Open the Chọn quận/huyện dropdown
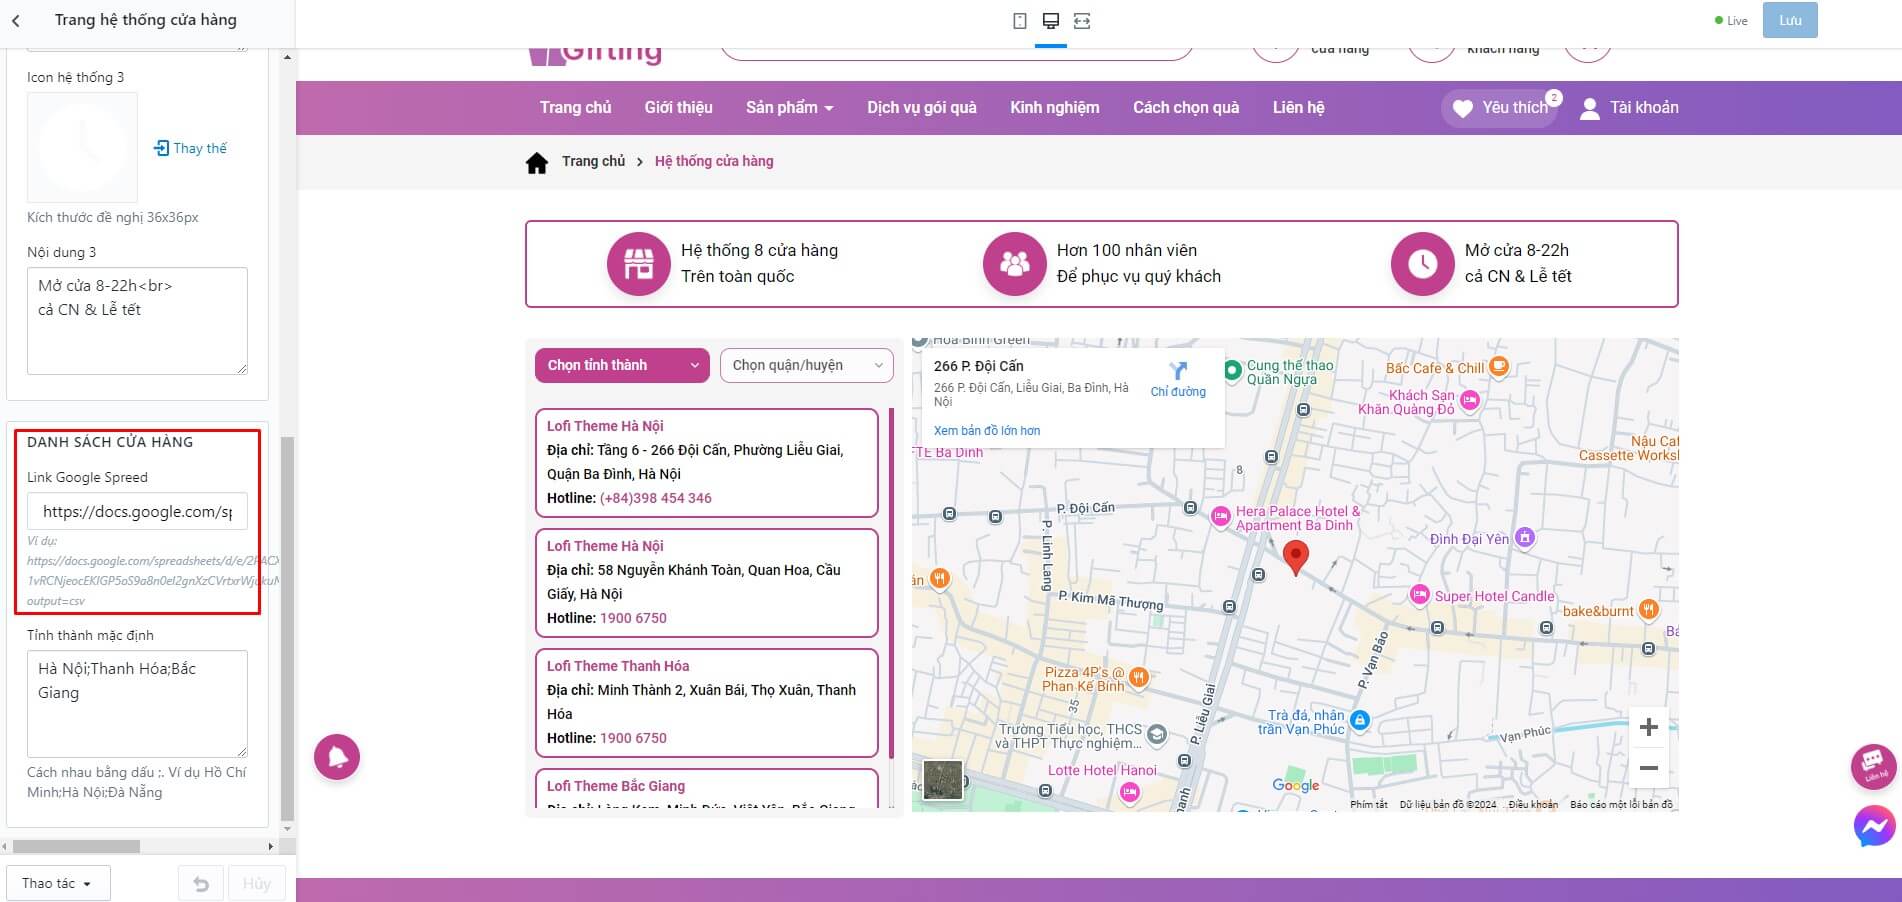Screen dimensions: 1902x902 [x=807, y=365]
